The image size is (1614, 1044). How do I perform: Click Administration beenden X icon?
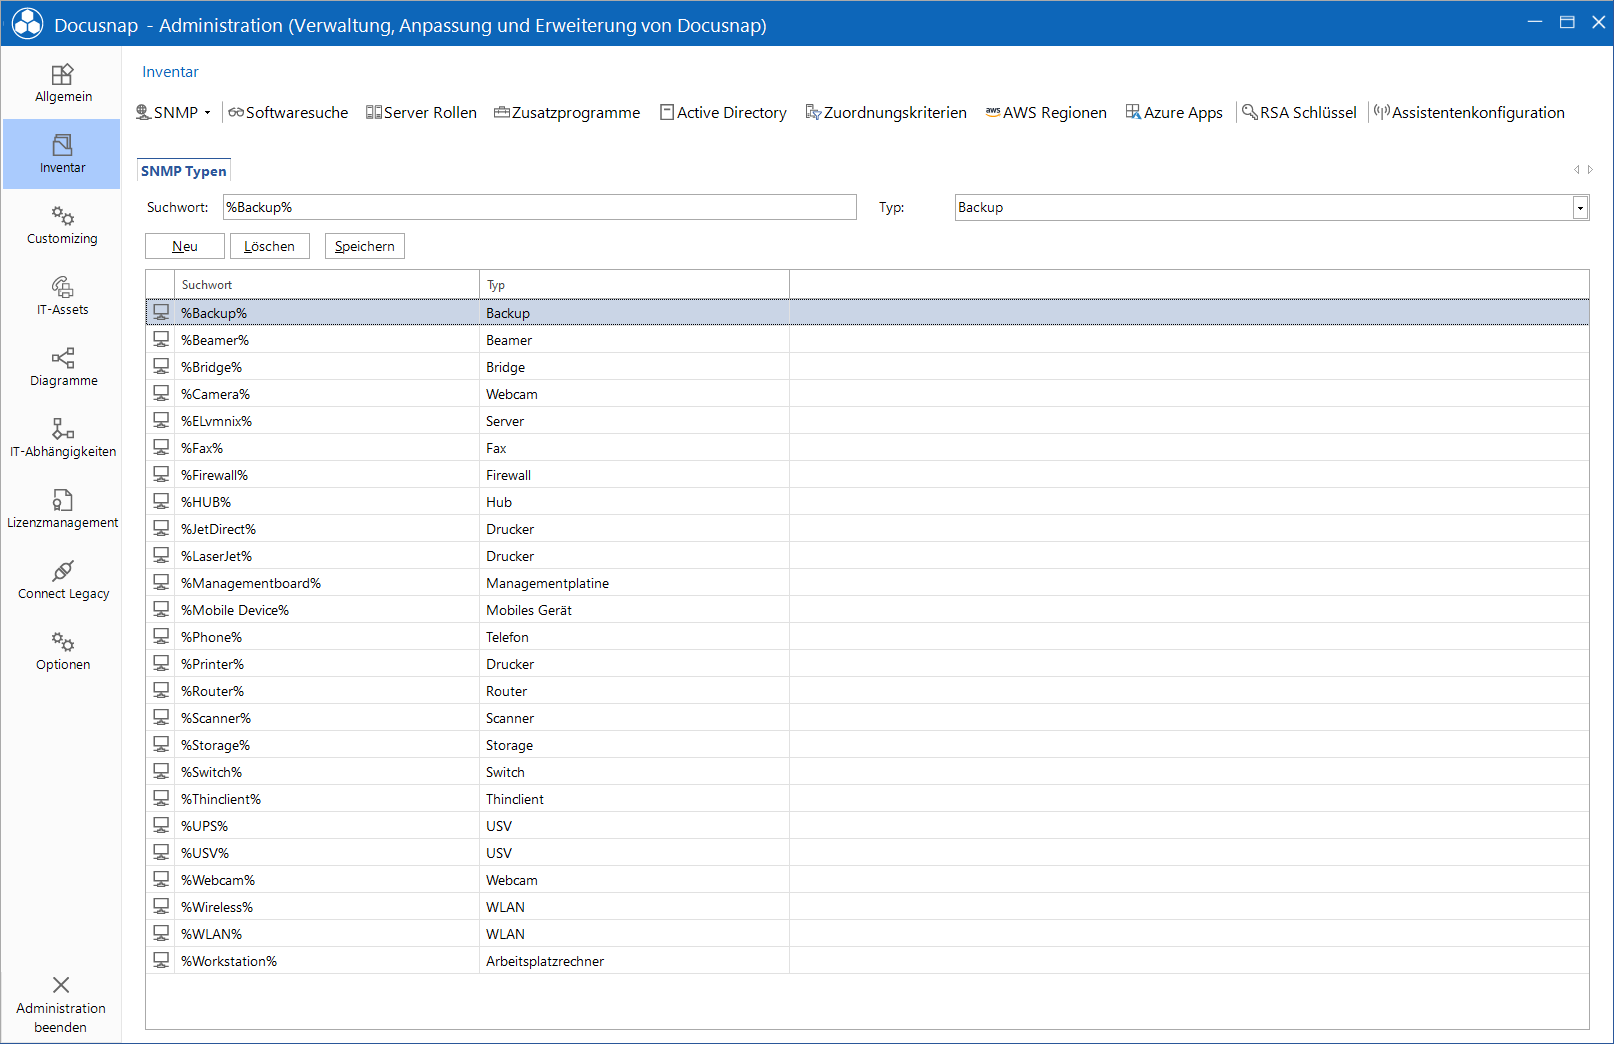pos(61,985)
